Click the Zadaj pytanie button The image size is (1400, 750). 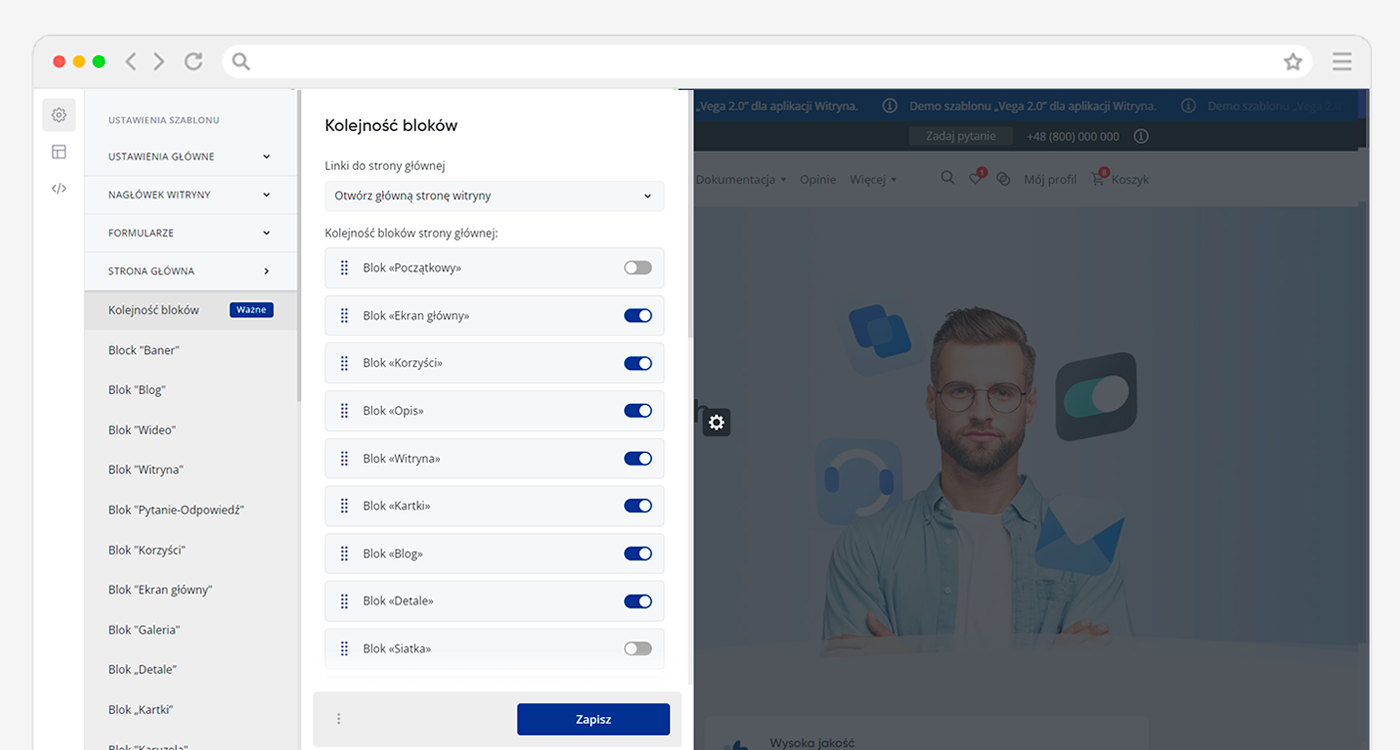960,136
